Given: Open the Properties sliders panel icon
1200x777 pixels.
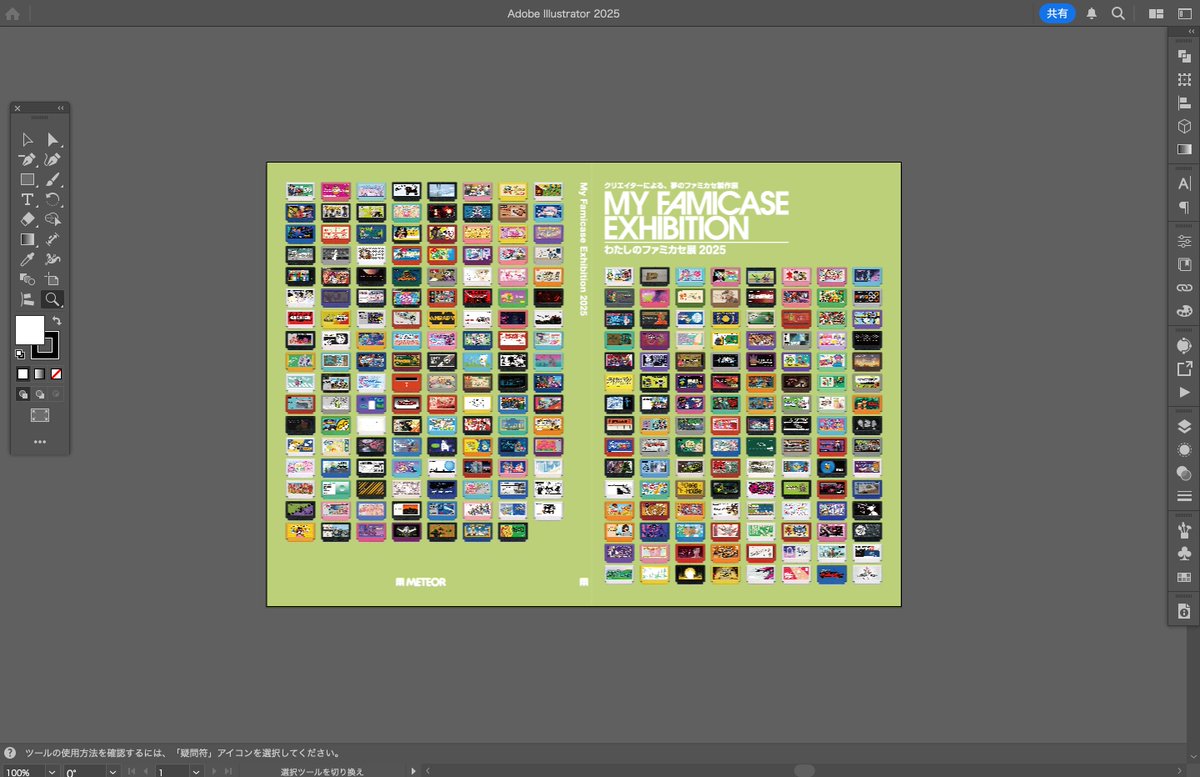Looking at the screenshot, I should (x=1184, y=241).
